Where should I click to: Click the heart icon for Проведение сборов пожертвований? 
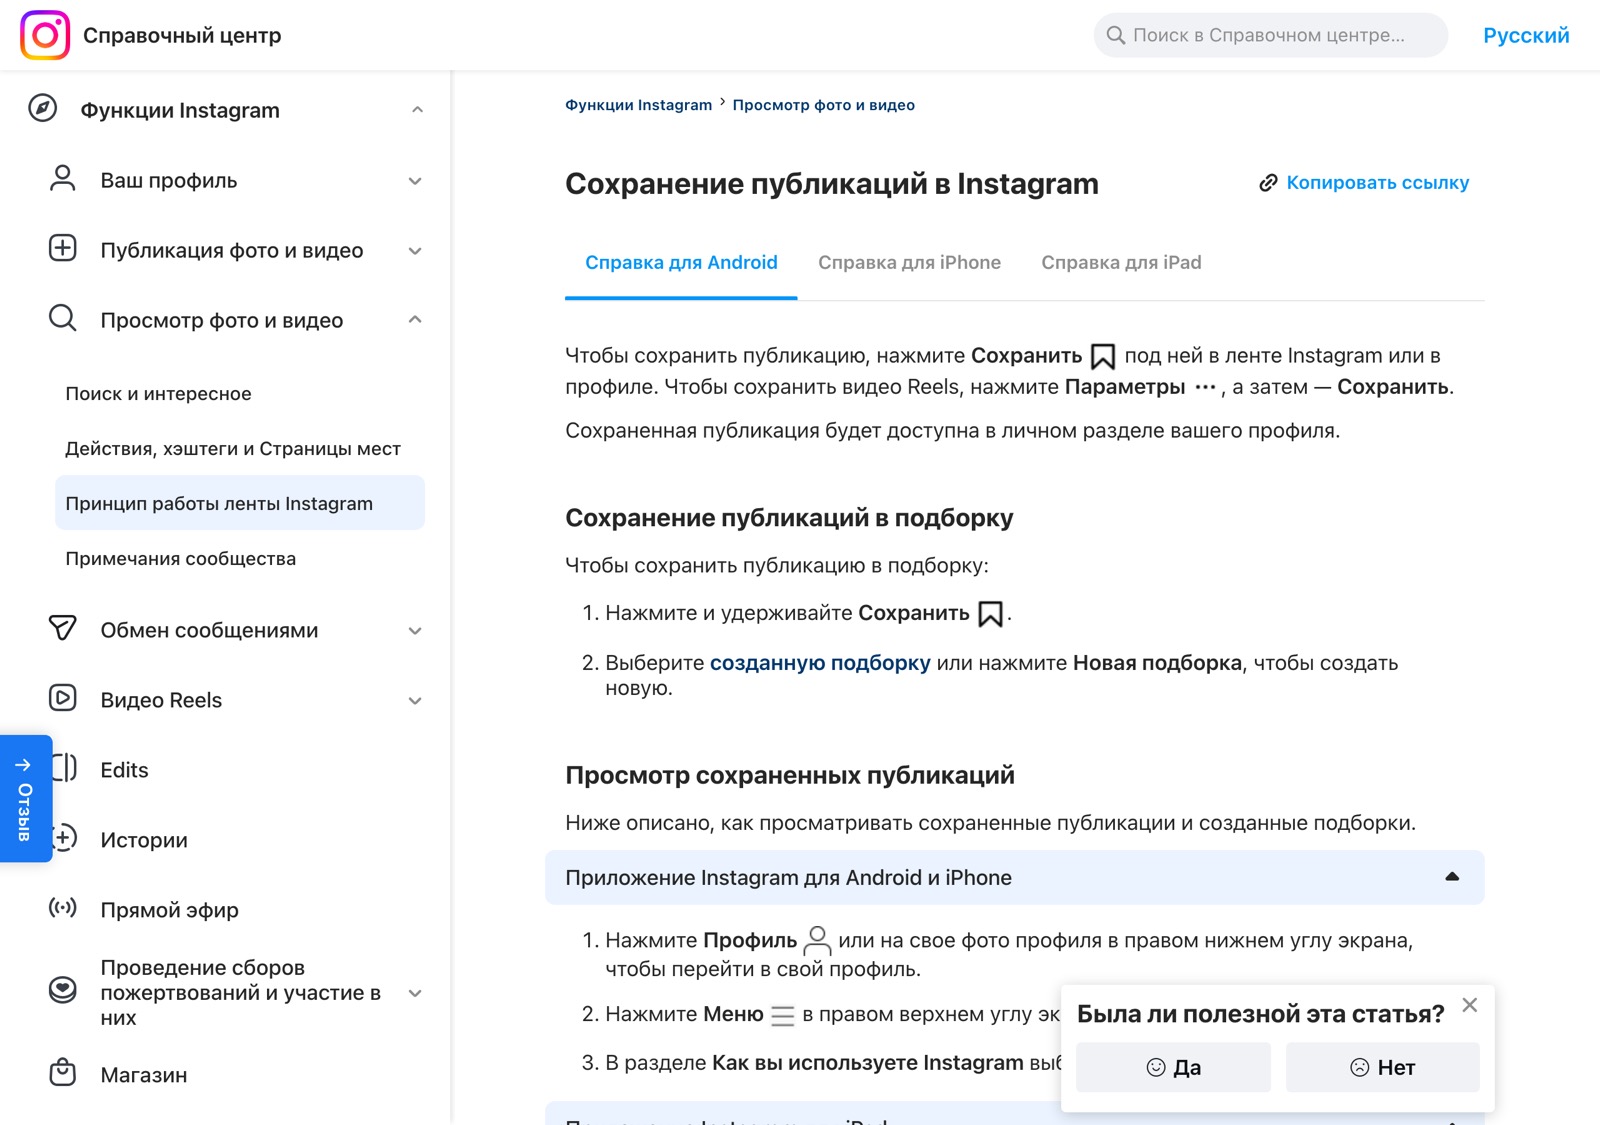[63, 990]
